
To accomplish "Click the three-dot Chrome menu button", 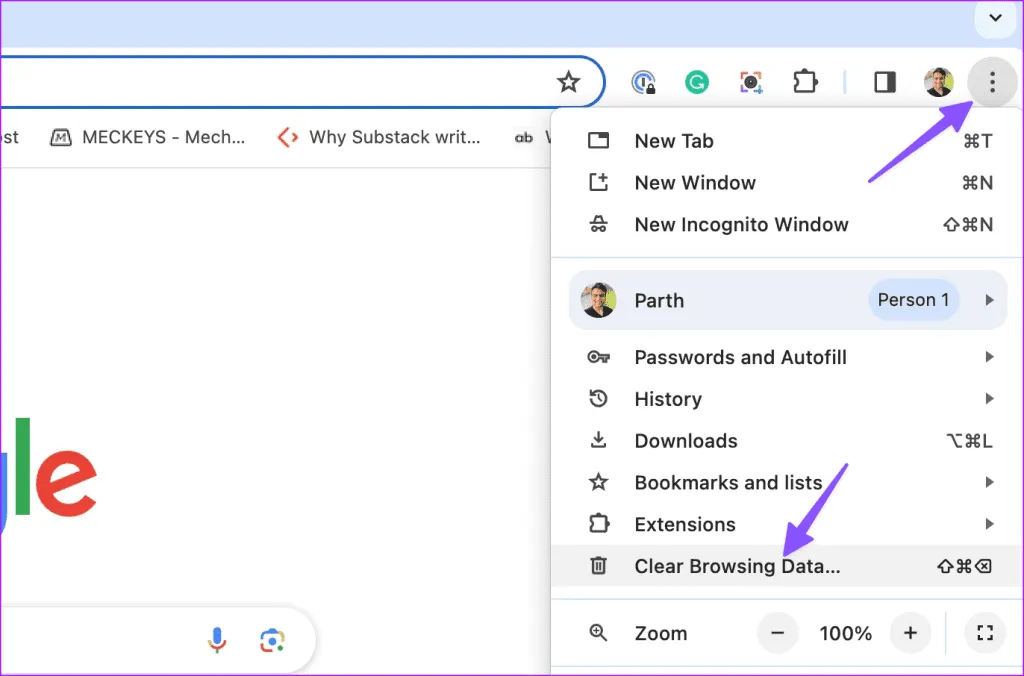I will pos(991,82).
